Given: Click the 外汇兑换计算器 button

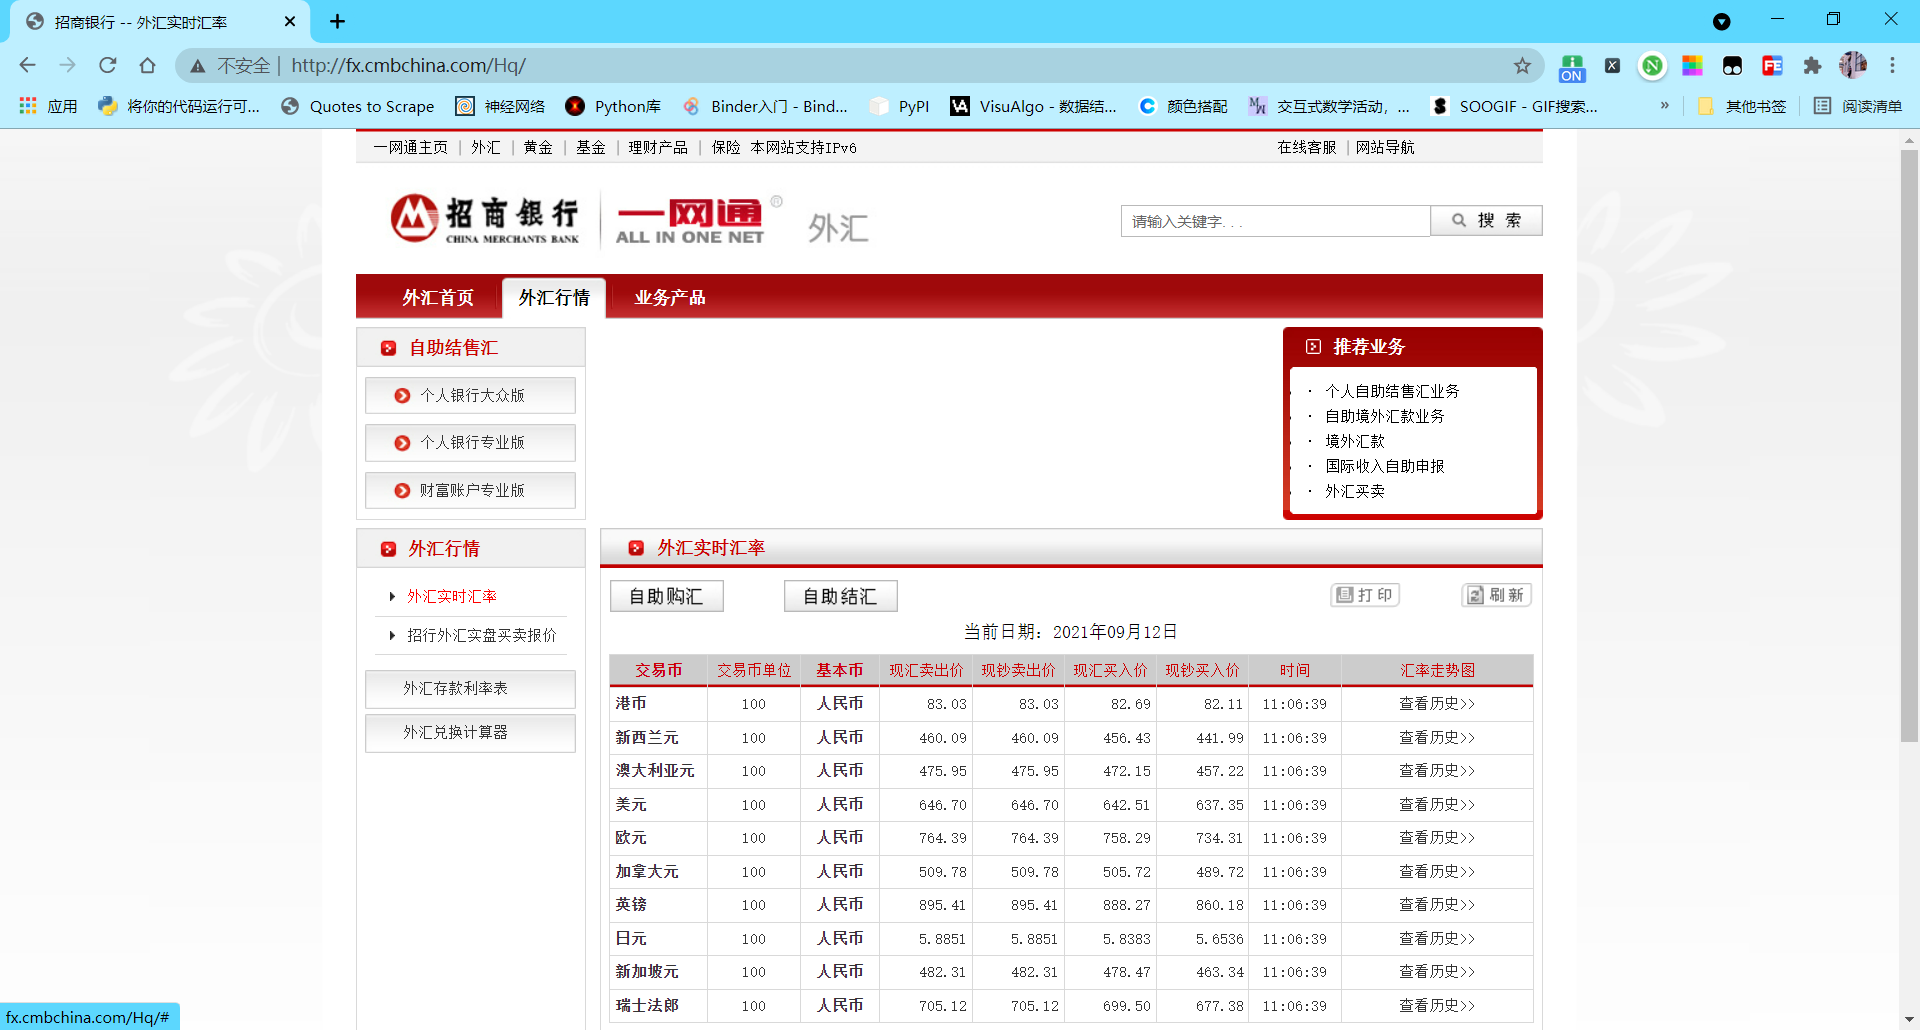Looking at the screenshot, I should coord(470,733).
